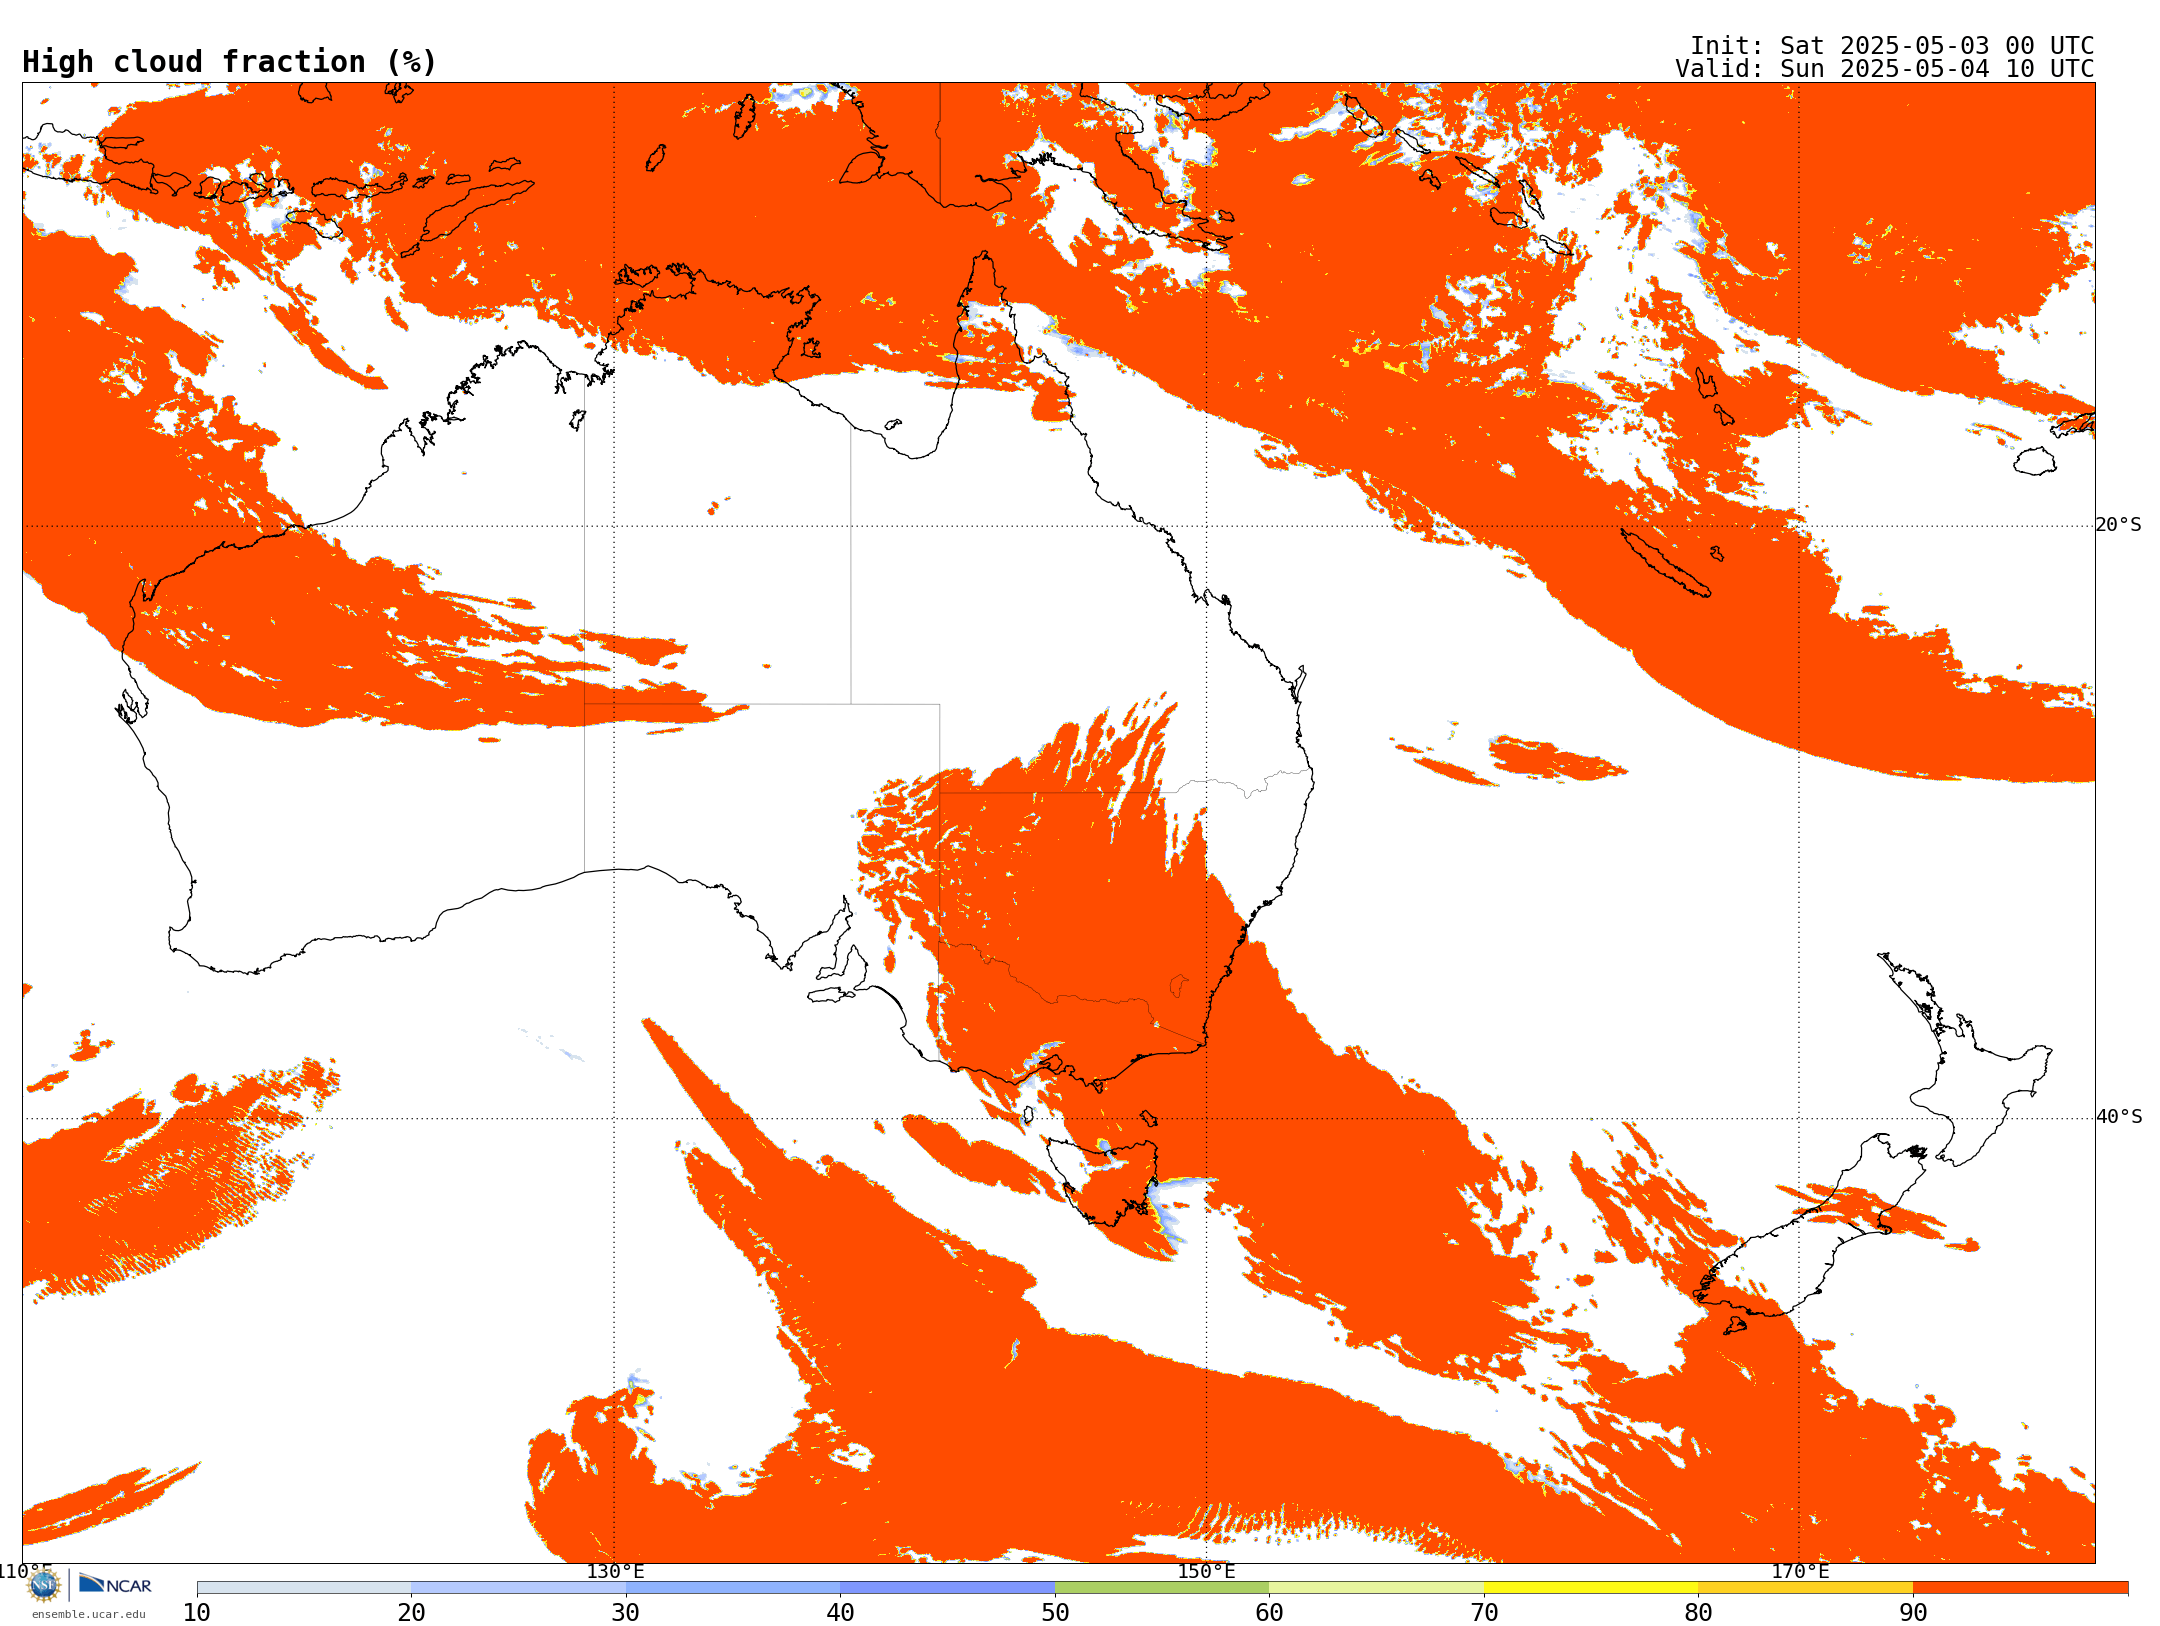Viewport: 2160px width, 1626px height.
Task: Click the colorbar tick label 70
Action: click(1484, 1613)
